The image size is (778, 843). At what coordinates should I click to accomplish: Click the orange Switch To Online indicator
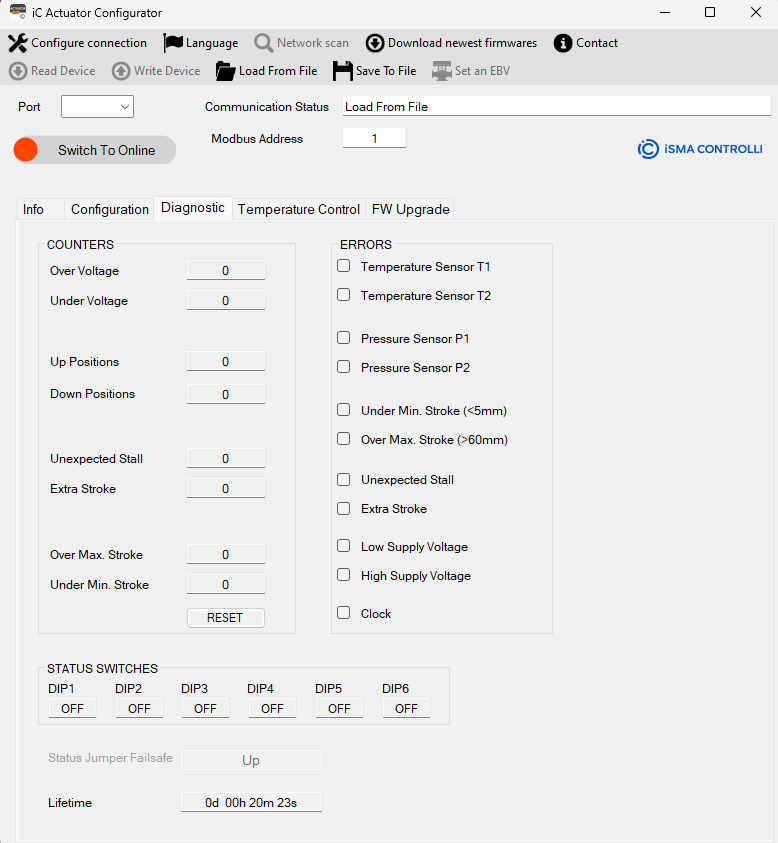coord(25,149)
